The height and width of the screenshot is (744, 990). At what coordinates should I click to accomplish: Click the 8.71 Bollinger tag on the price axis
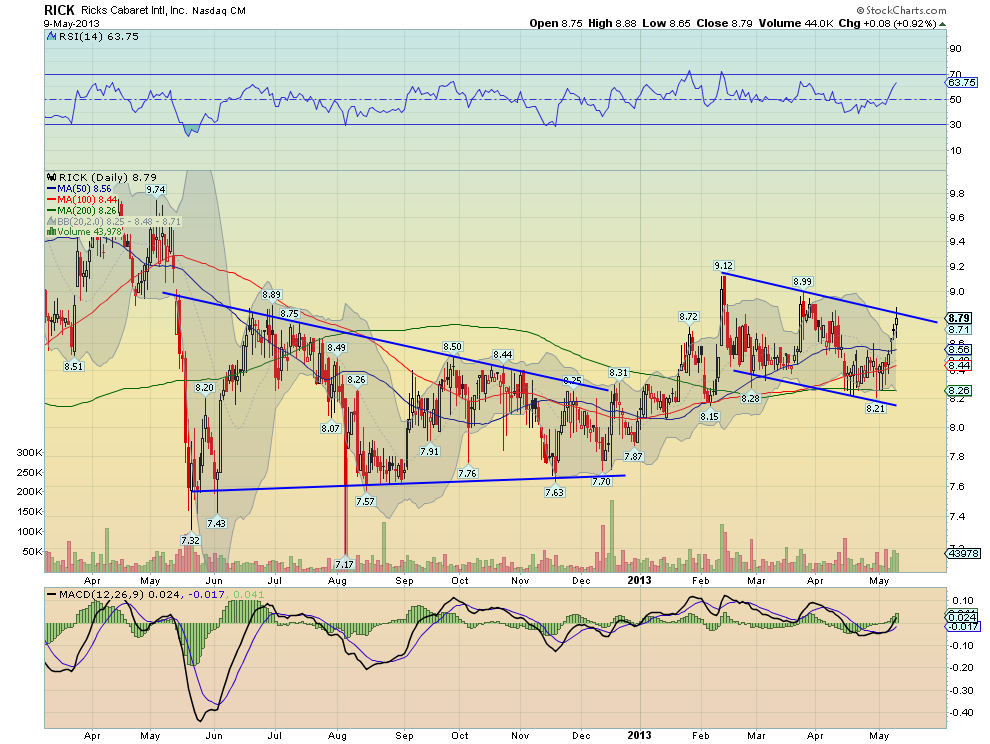(959, 330)
